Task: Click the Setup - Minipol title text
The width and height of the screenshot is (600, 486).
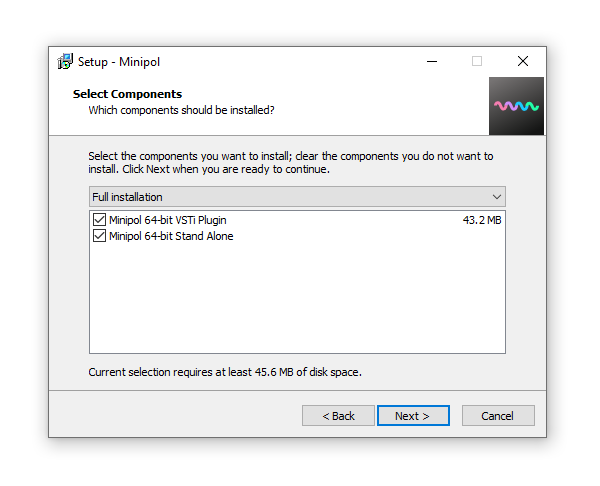Action: 120,61
